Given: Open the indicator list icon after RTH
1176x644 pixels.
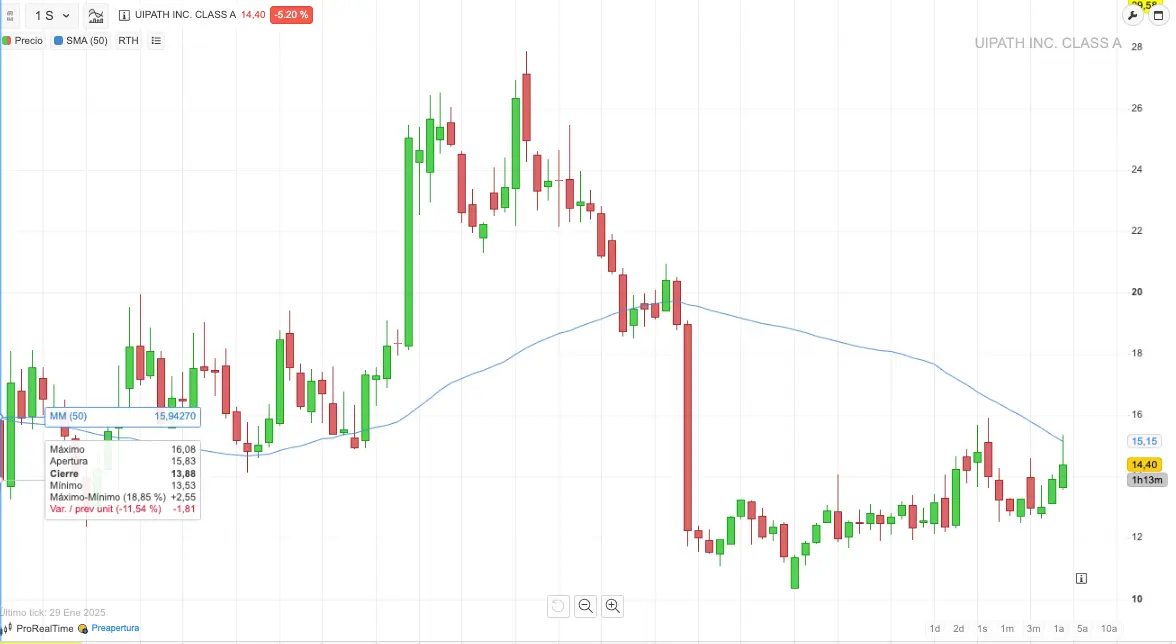Looking at the screenshot, I should (x=156, y=41).
